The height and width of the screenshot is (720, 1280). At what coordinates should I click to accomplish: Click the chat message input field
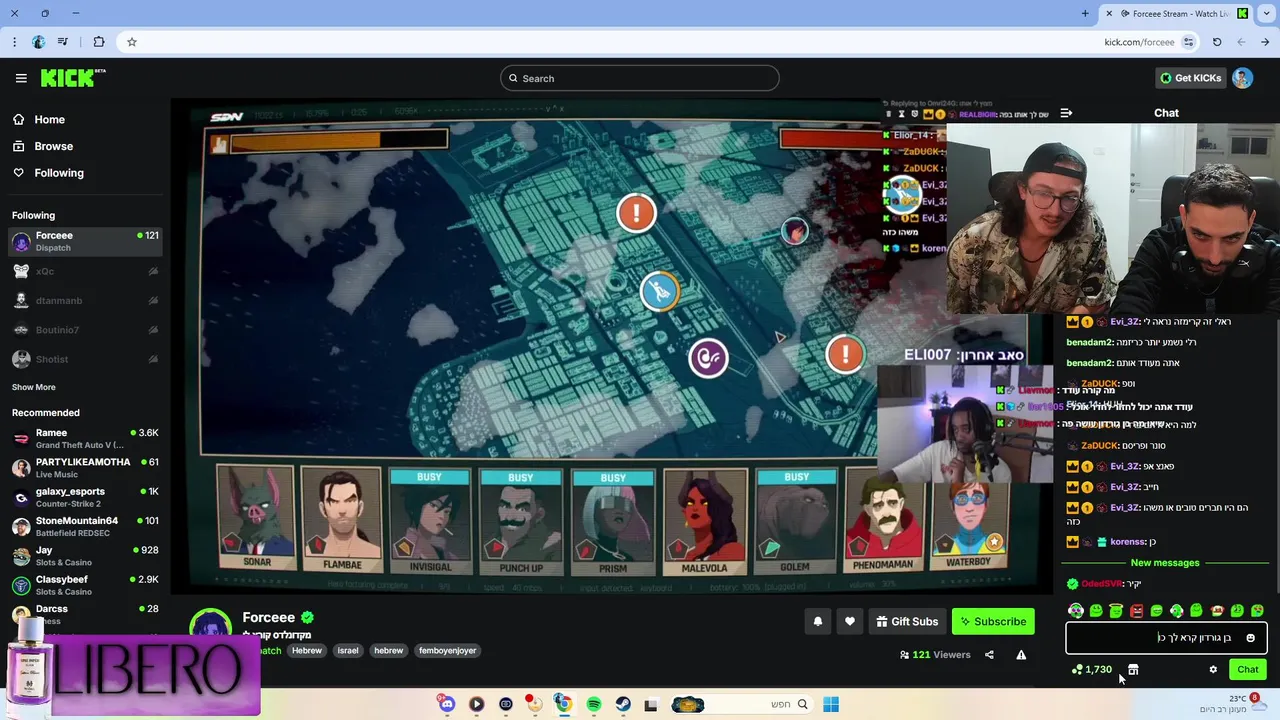pos(1166,638)
